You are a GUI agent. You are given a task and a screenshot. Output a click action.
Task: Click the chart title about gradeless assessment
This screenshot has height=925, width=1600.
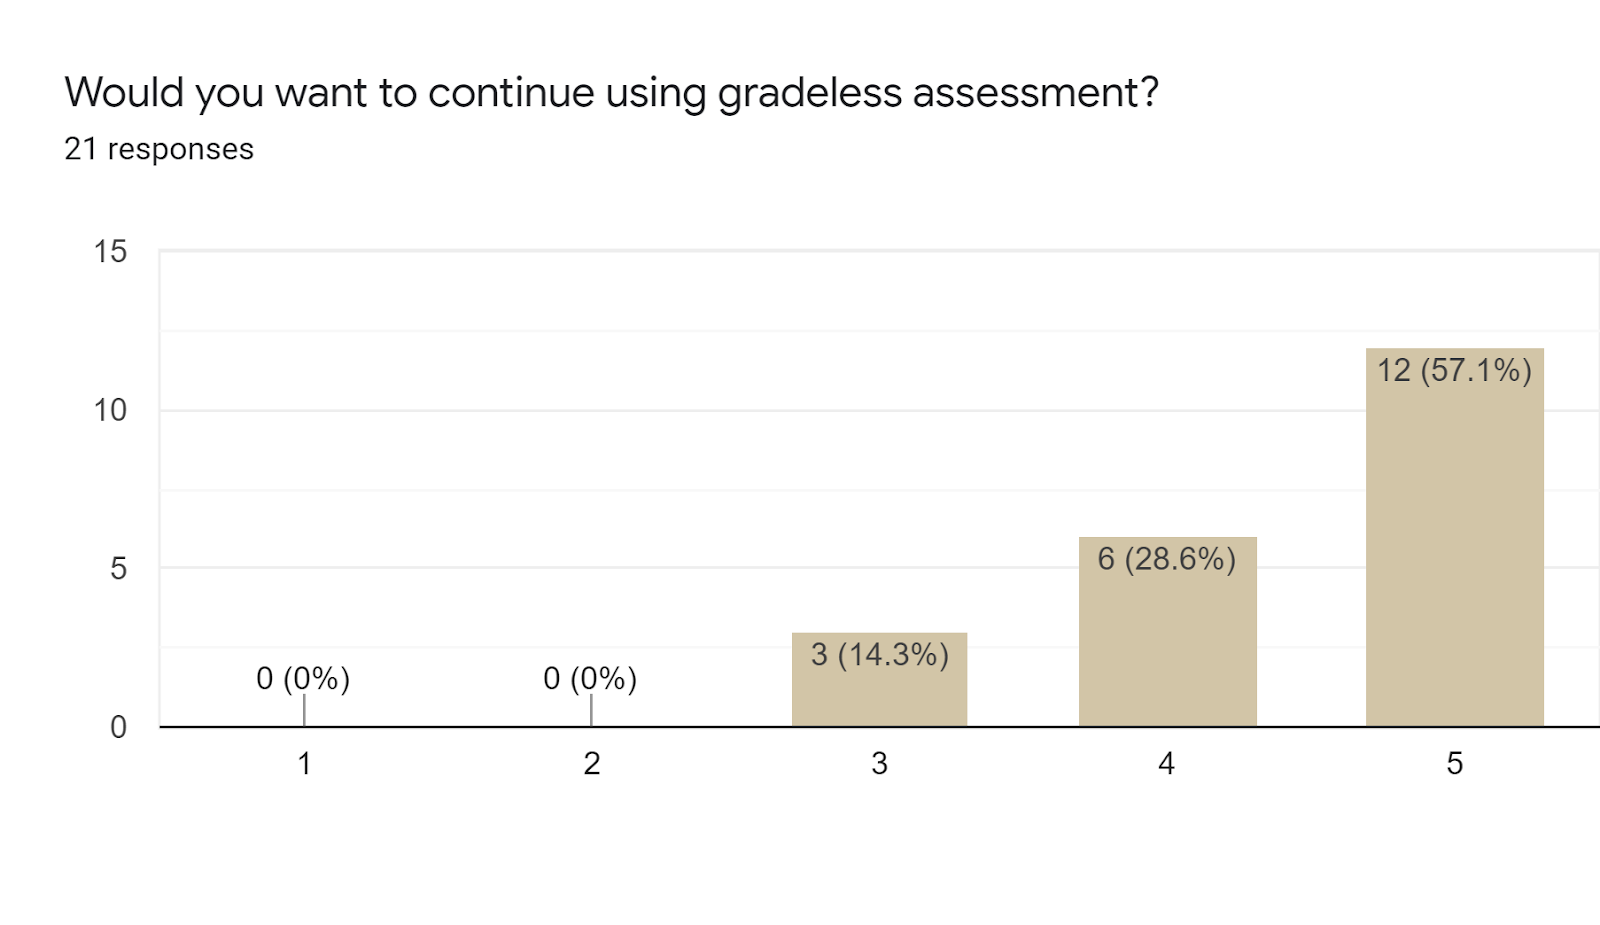[x=611, y=93]
